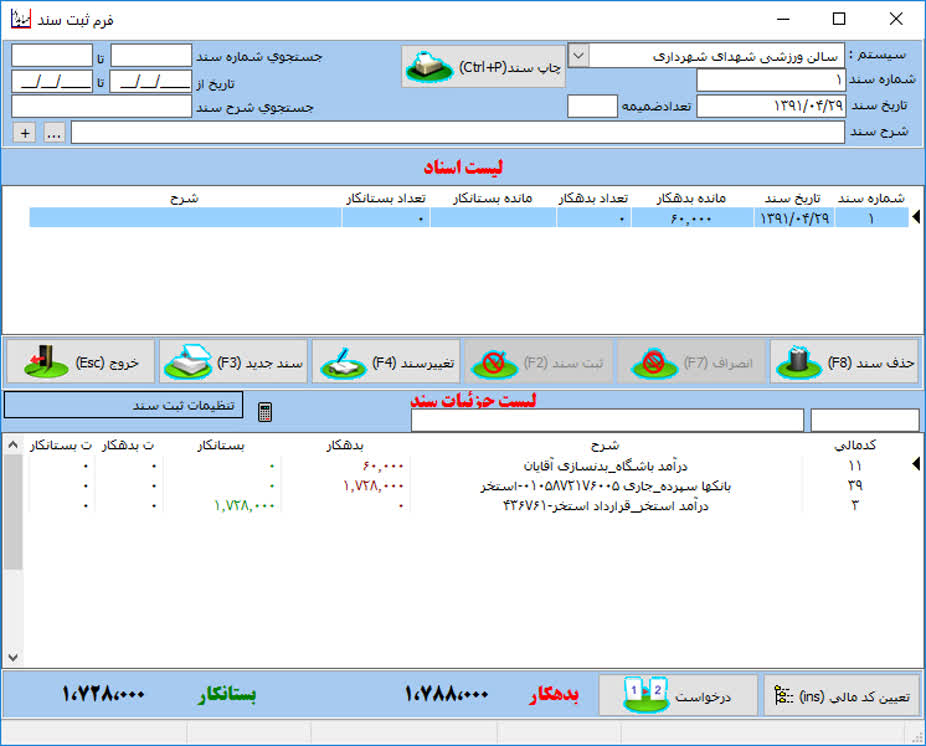Click the up arrow of details scrollbar
Viewport: 926px width, 746px height.
click(13, 445)
